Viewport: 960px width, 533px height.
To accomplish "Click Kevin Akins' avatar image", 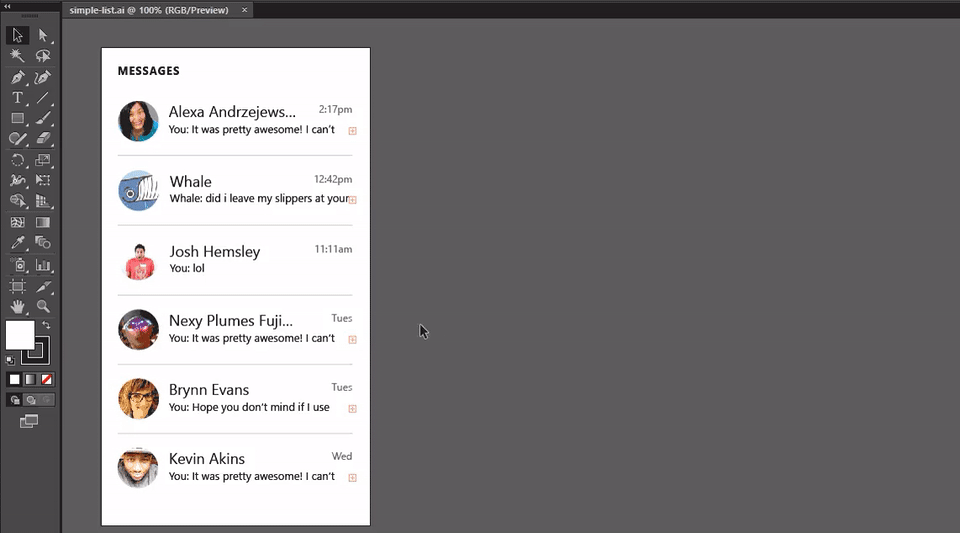I will 138,467.
